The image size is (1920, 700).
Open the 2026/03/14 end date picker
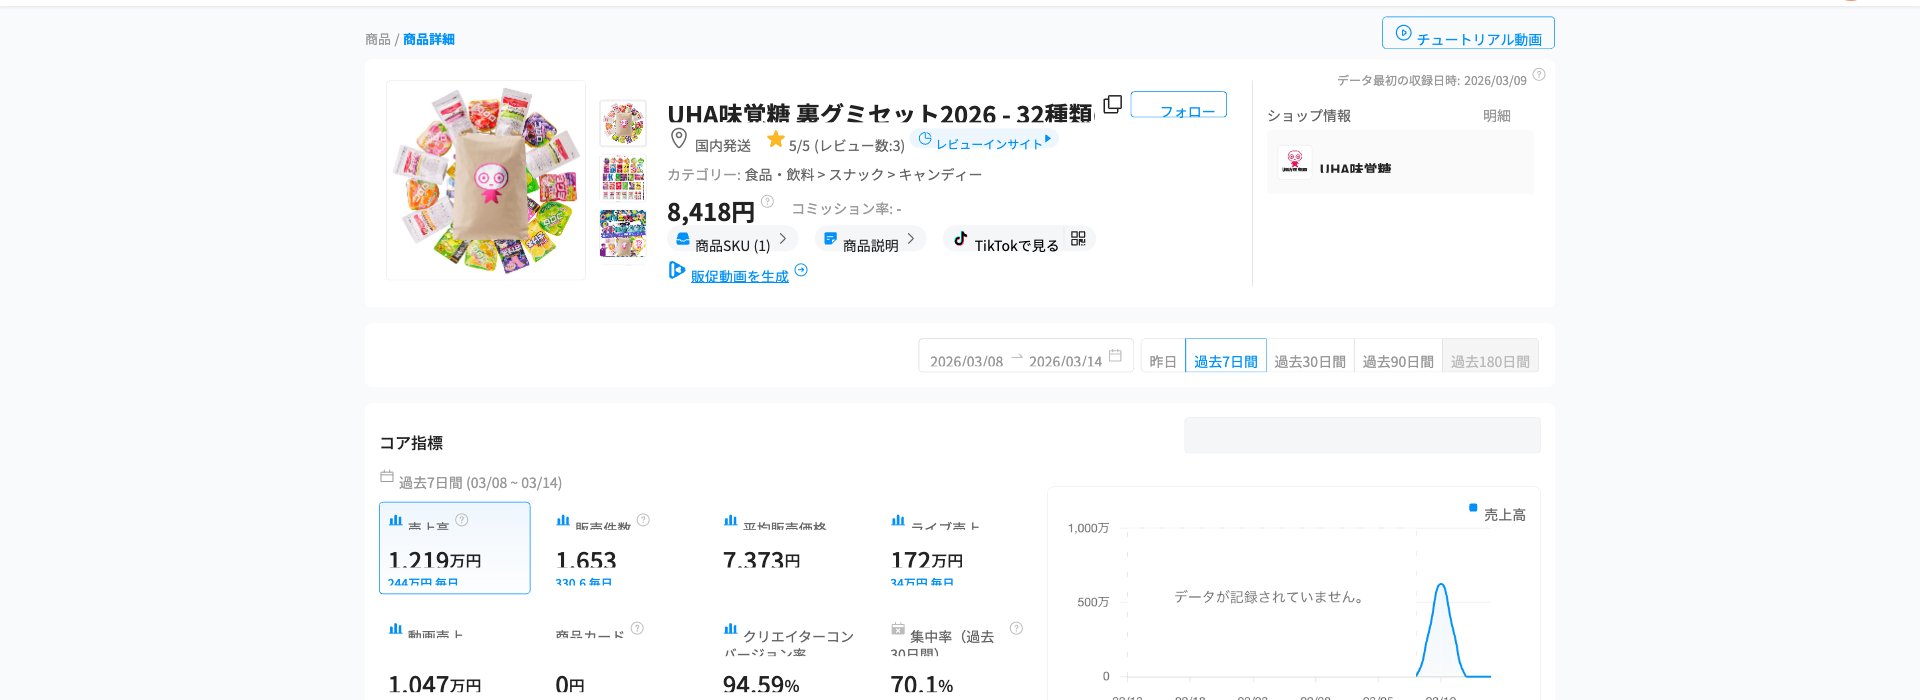1065,361
